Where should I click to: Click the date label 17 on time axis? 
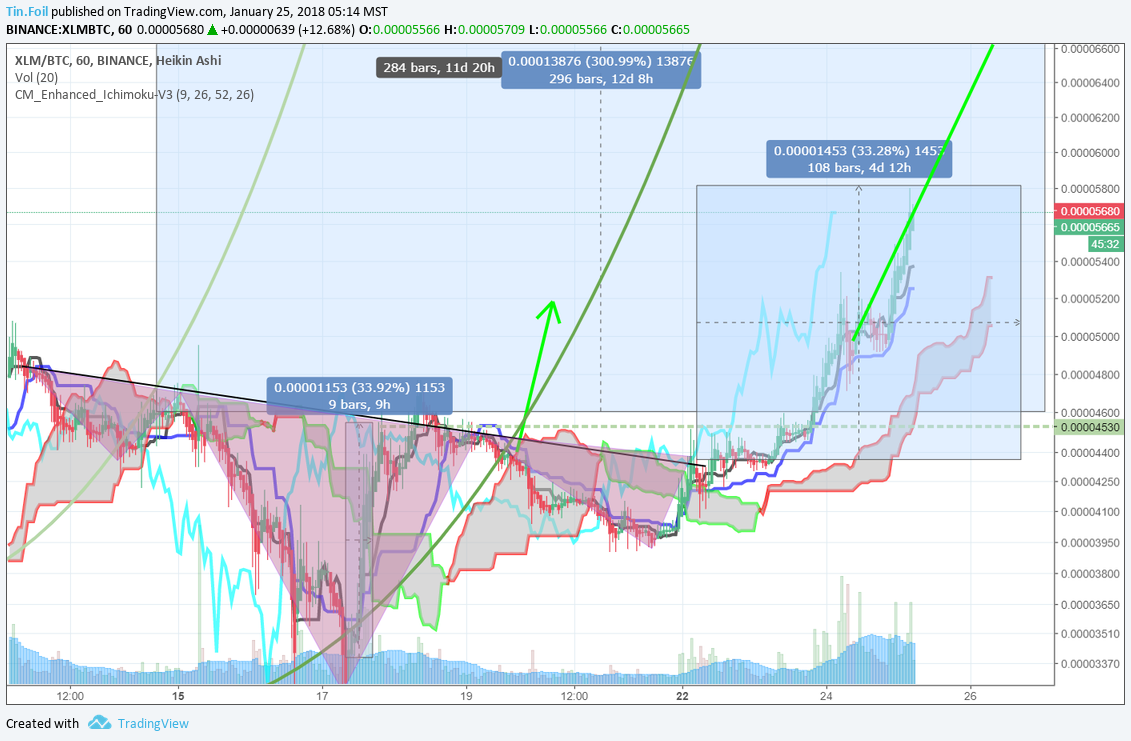(x=322, y=696)
